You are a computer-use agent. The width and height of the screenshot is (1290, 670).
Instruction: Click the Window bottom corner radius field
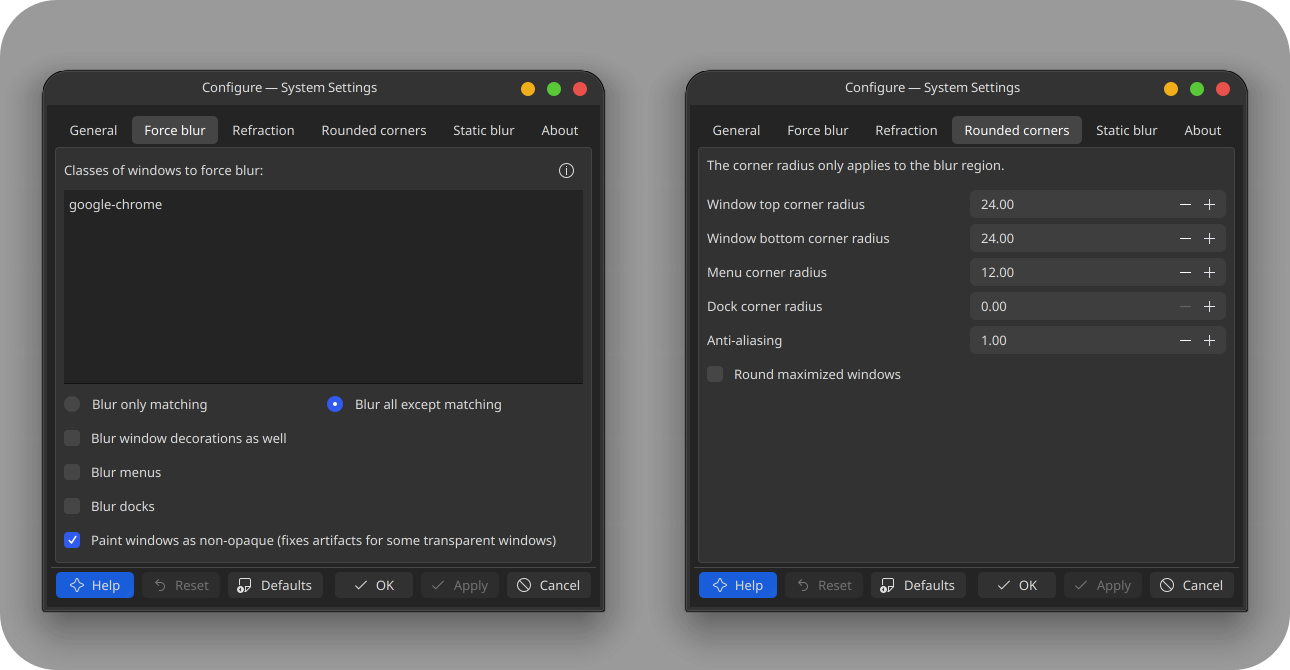click(x=1097, y=238)
